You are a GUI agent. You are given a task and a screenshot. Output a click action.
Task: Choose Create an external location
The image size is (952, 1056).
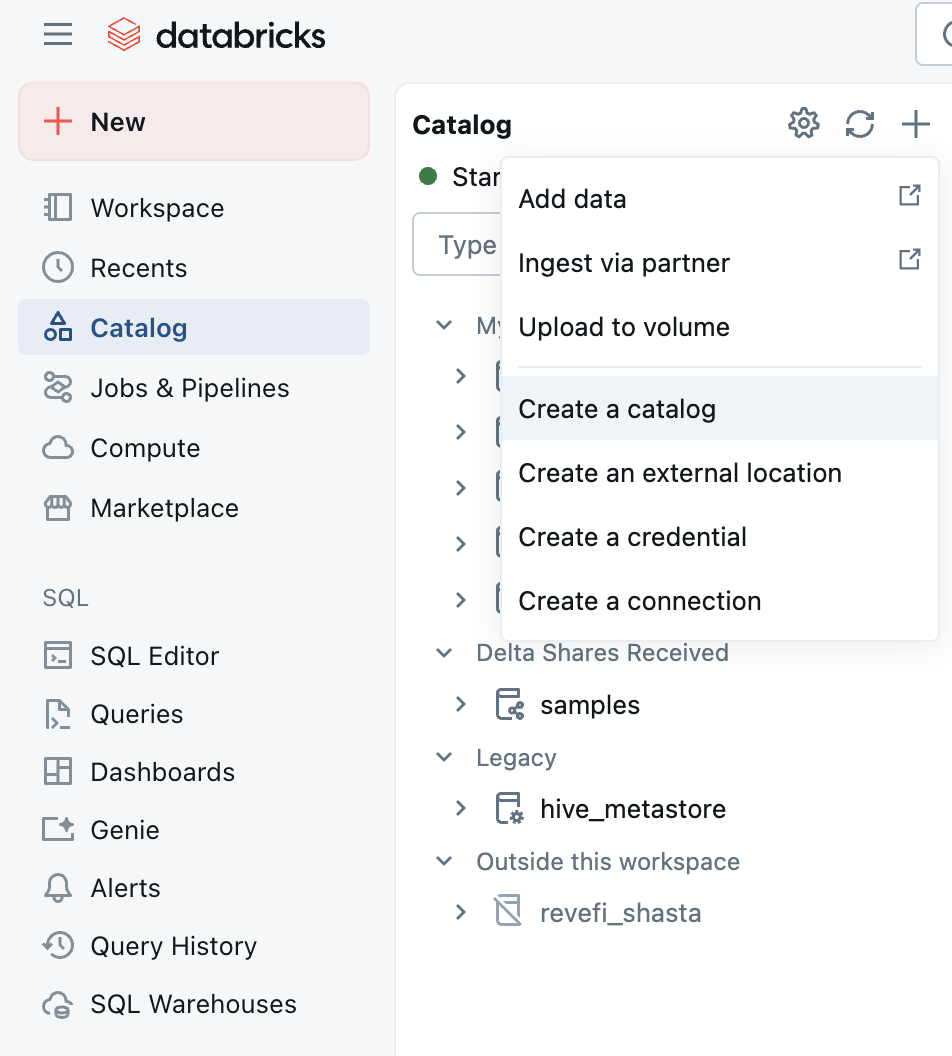(680, 473)
